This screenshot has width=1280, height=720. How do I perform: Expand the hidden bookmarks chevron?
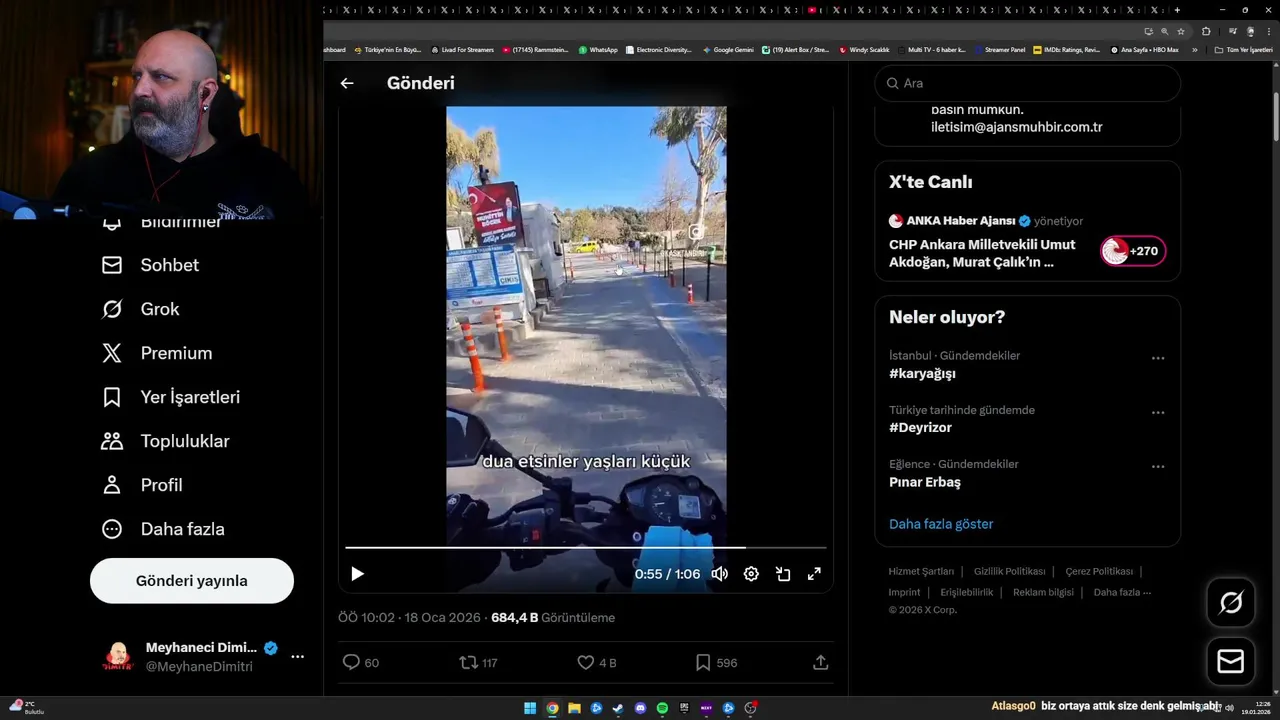(1194, 49)
